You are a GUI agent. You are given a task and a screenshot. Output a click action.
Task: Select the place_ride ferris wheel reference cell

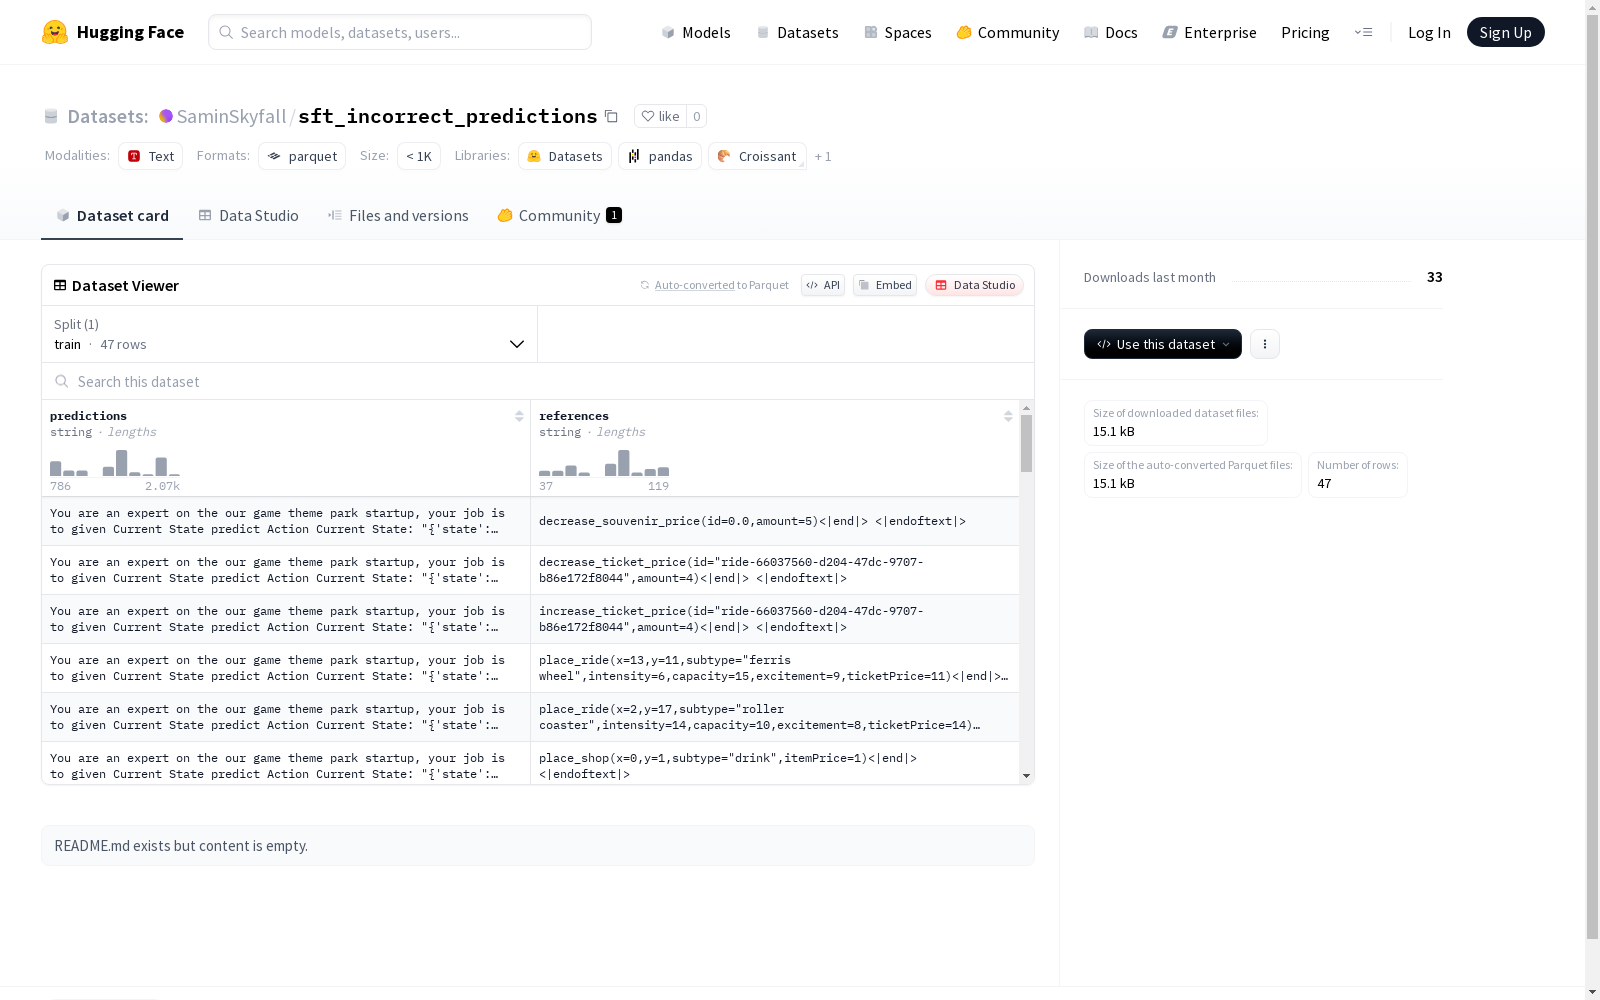pos(775,668)
